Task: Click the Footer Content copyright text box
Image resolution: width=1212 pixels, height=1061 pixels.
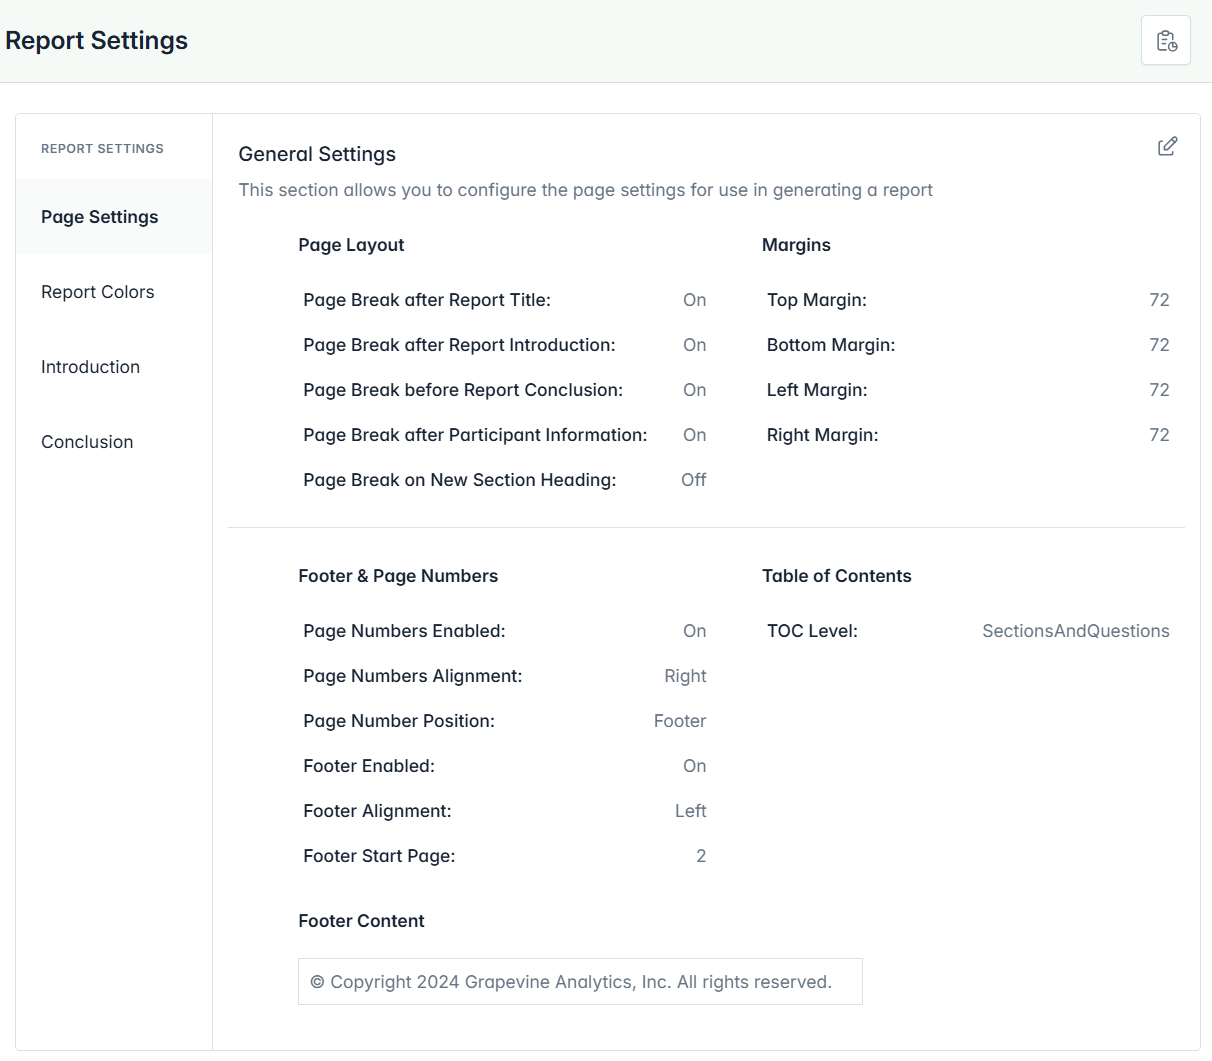Action: pos(580,982)
